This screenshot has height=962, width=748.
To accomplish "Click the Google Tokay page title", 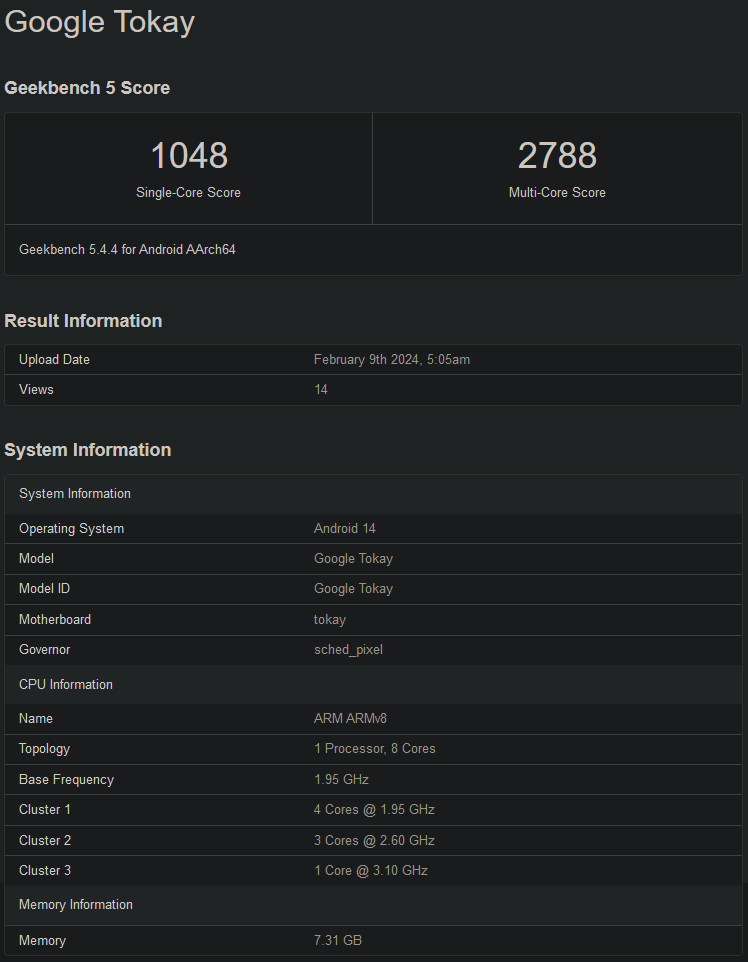I will [x=99, y=22].
